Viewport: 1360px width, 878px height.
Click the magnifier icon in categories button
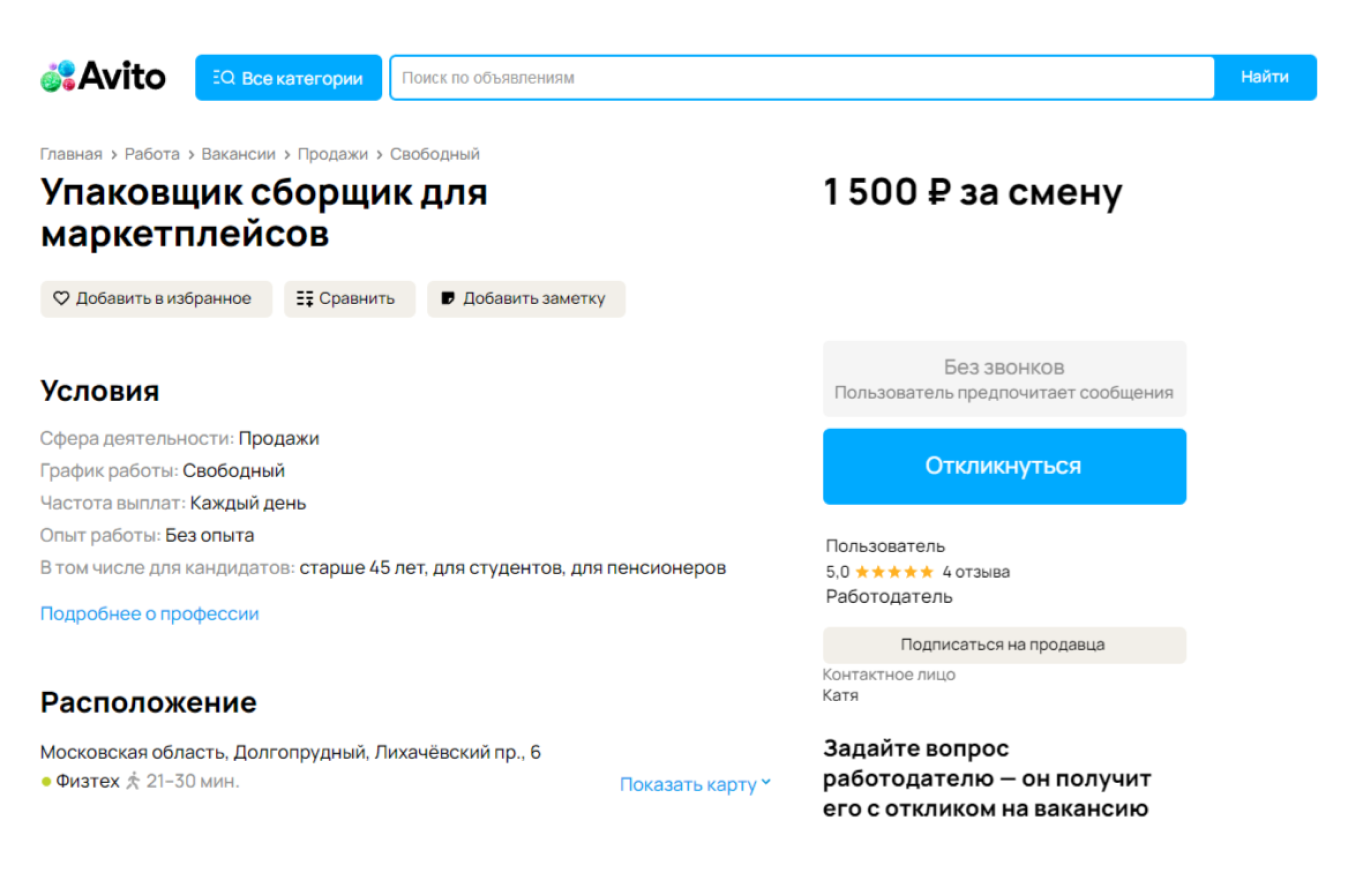222,77
